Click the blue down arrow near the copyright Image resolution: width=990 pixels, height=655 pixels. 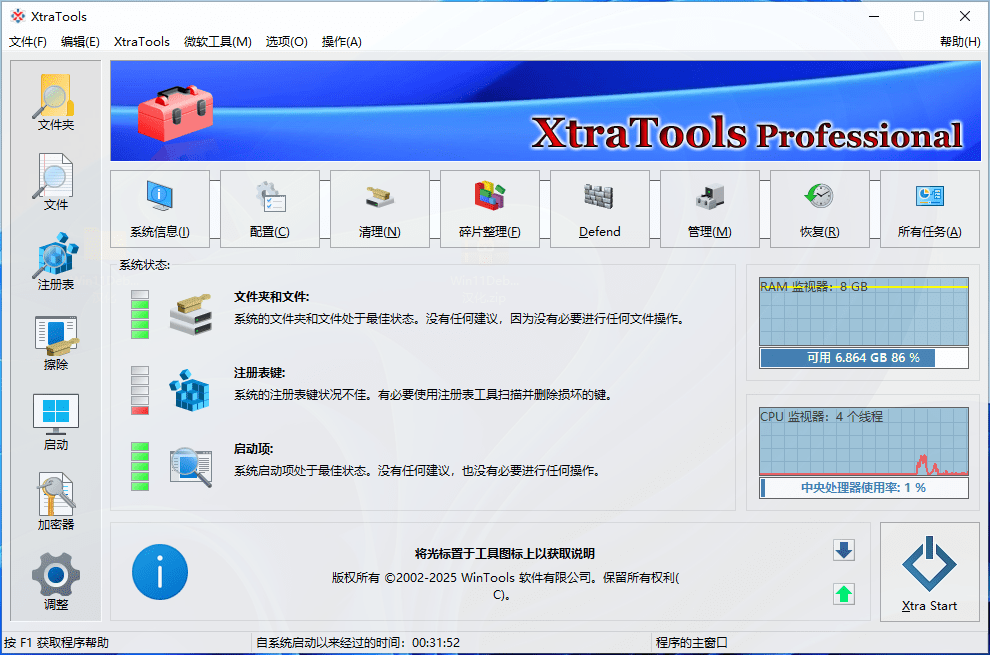click(x=843, y=551)
